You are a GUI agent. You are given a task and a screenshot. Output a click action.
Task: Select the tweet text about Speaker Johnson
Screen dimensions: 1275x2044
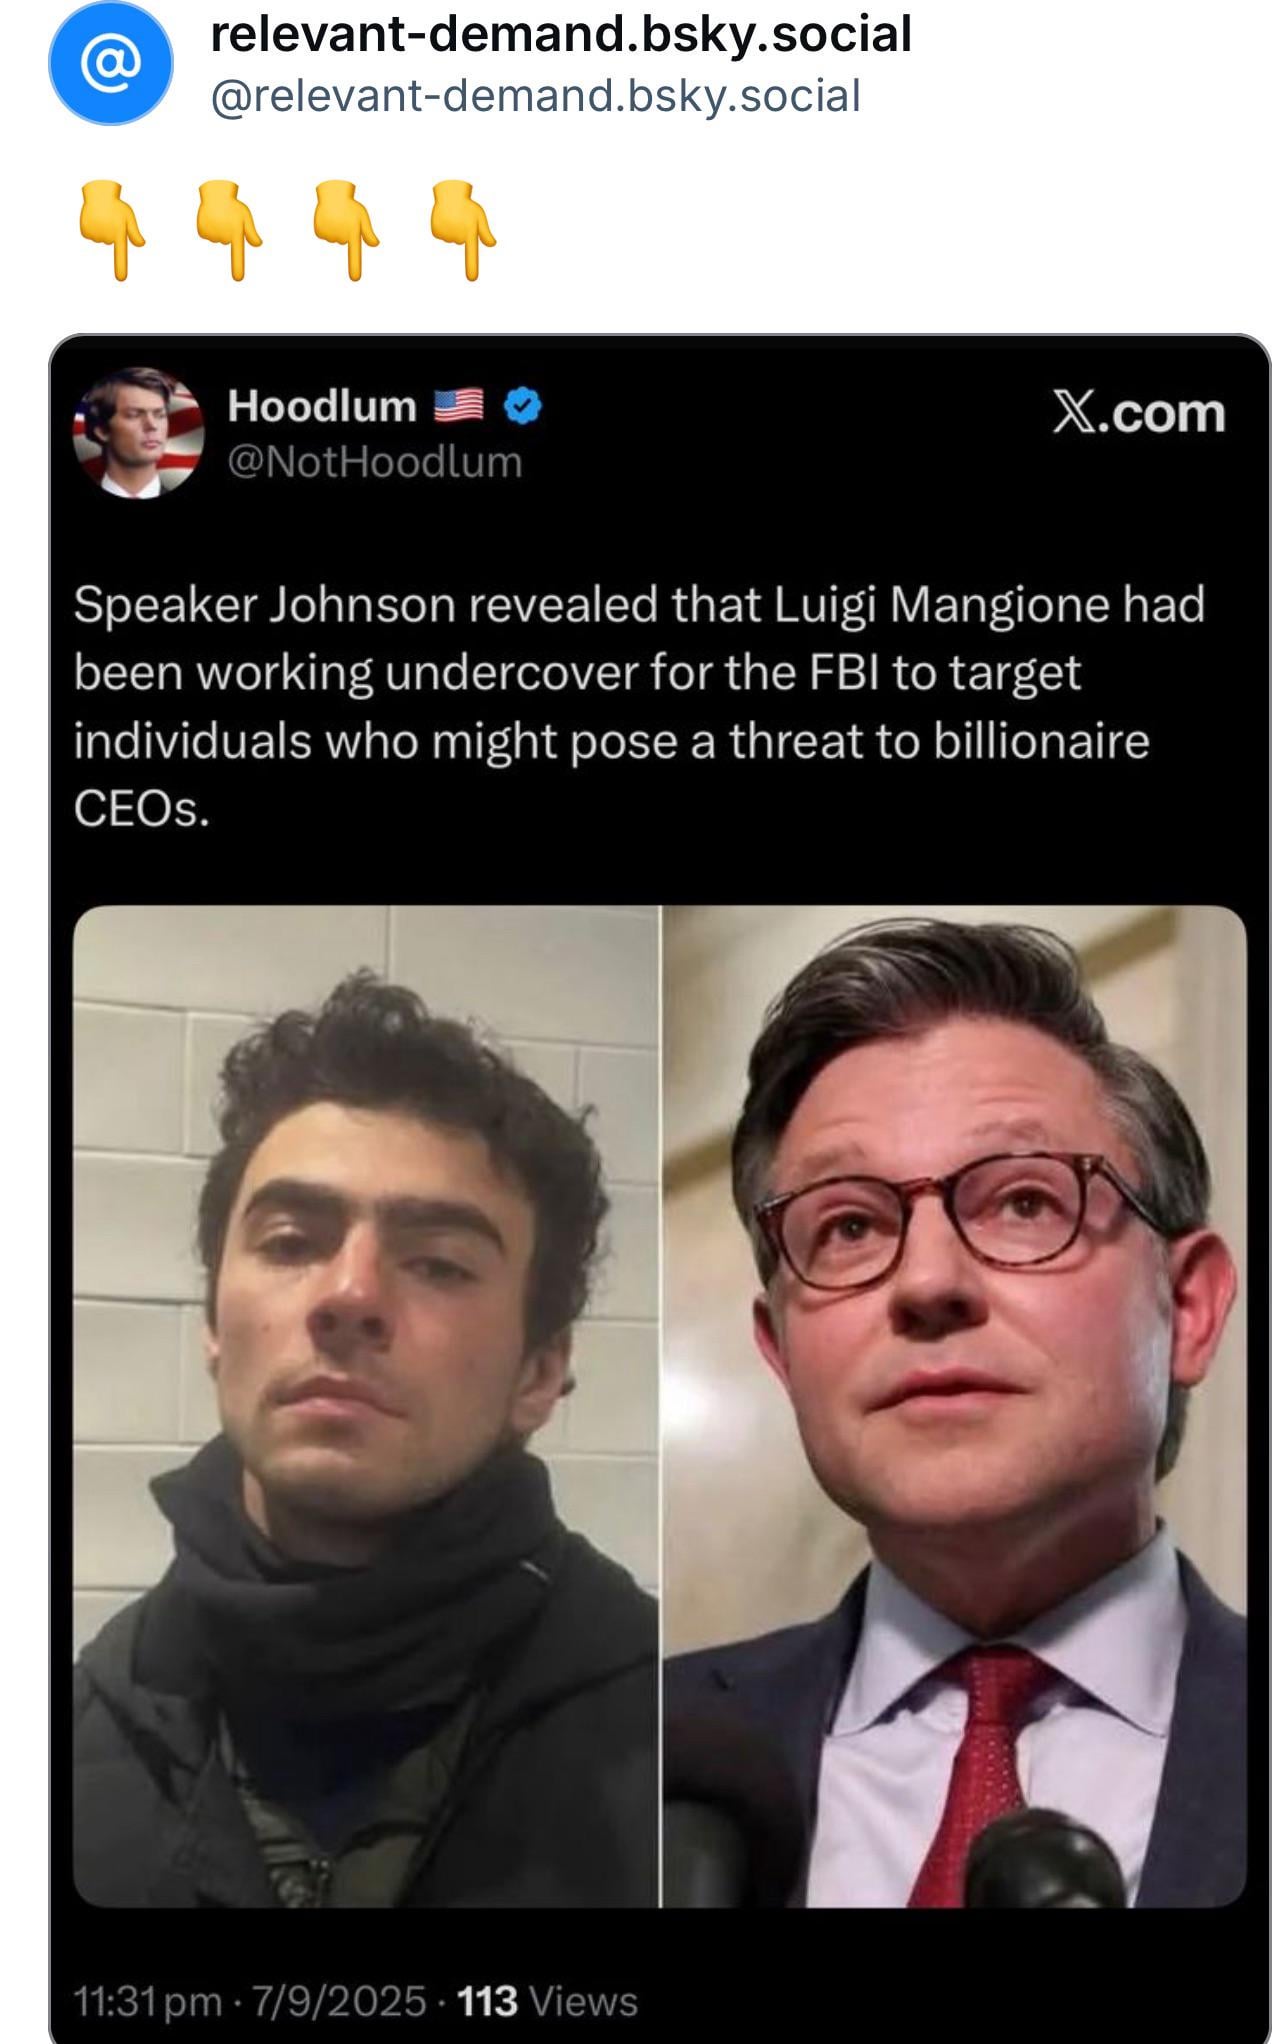tap(640, 706)
